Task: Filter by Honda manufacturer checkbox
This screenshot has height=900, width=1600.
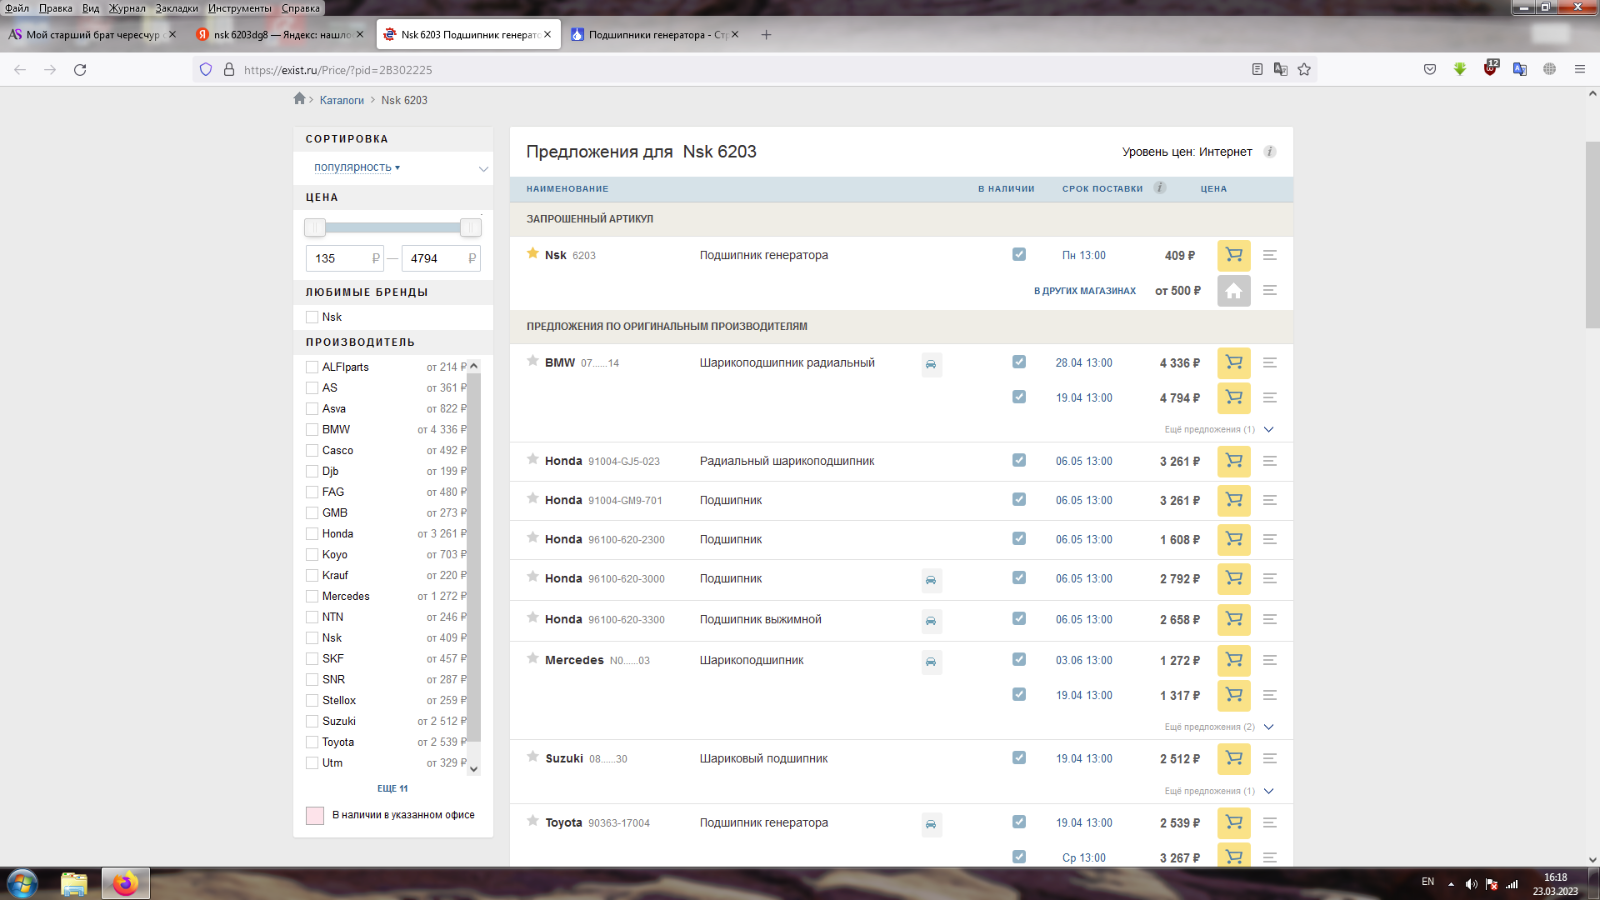Action: click(312, 534)
